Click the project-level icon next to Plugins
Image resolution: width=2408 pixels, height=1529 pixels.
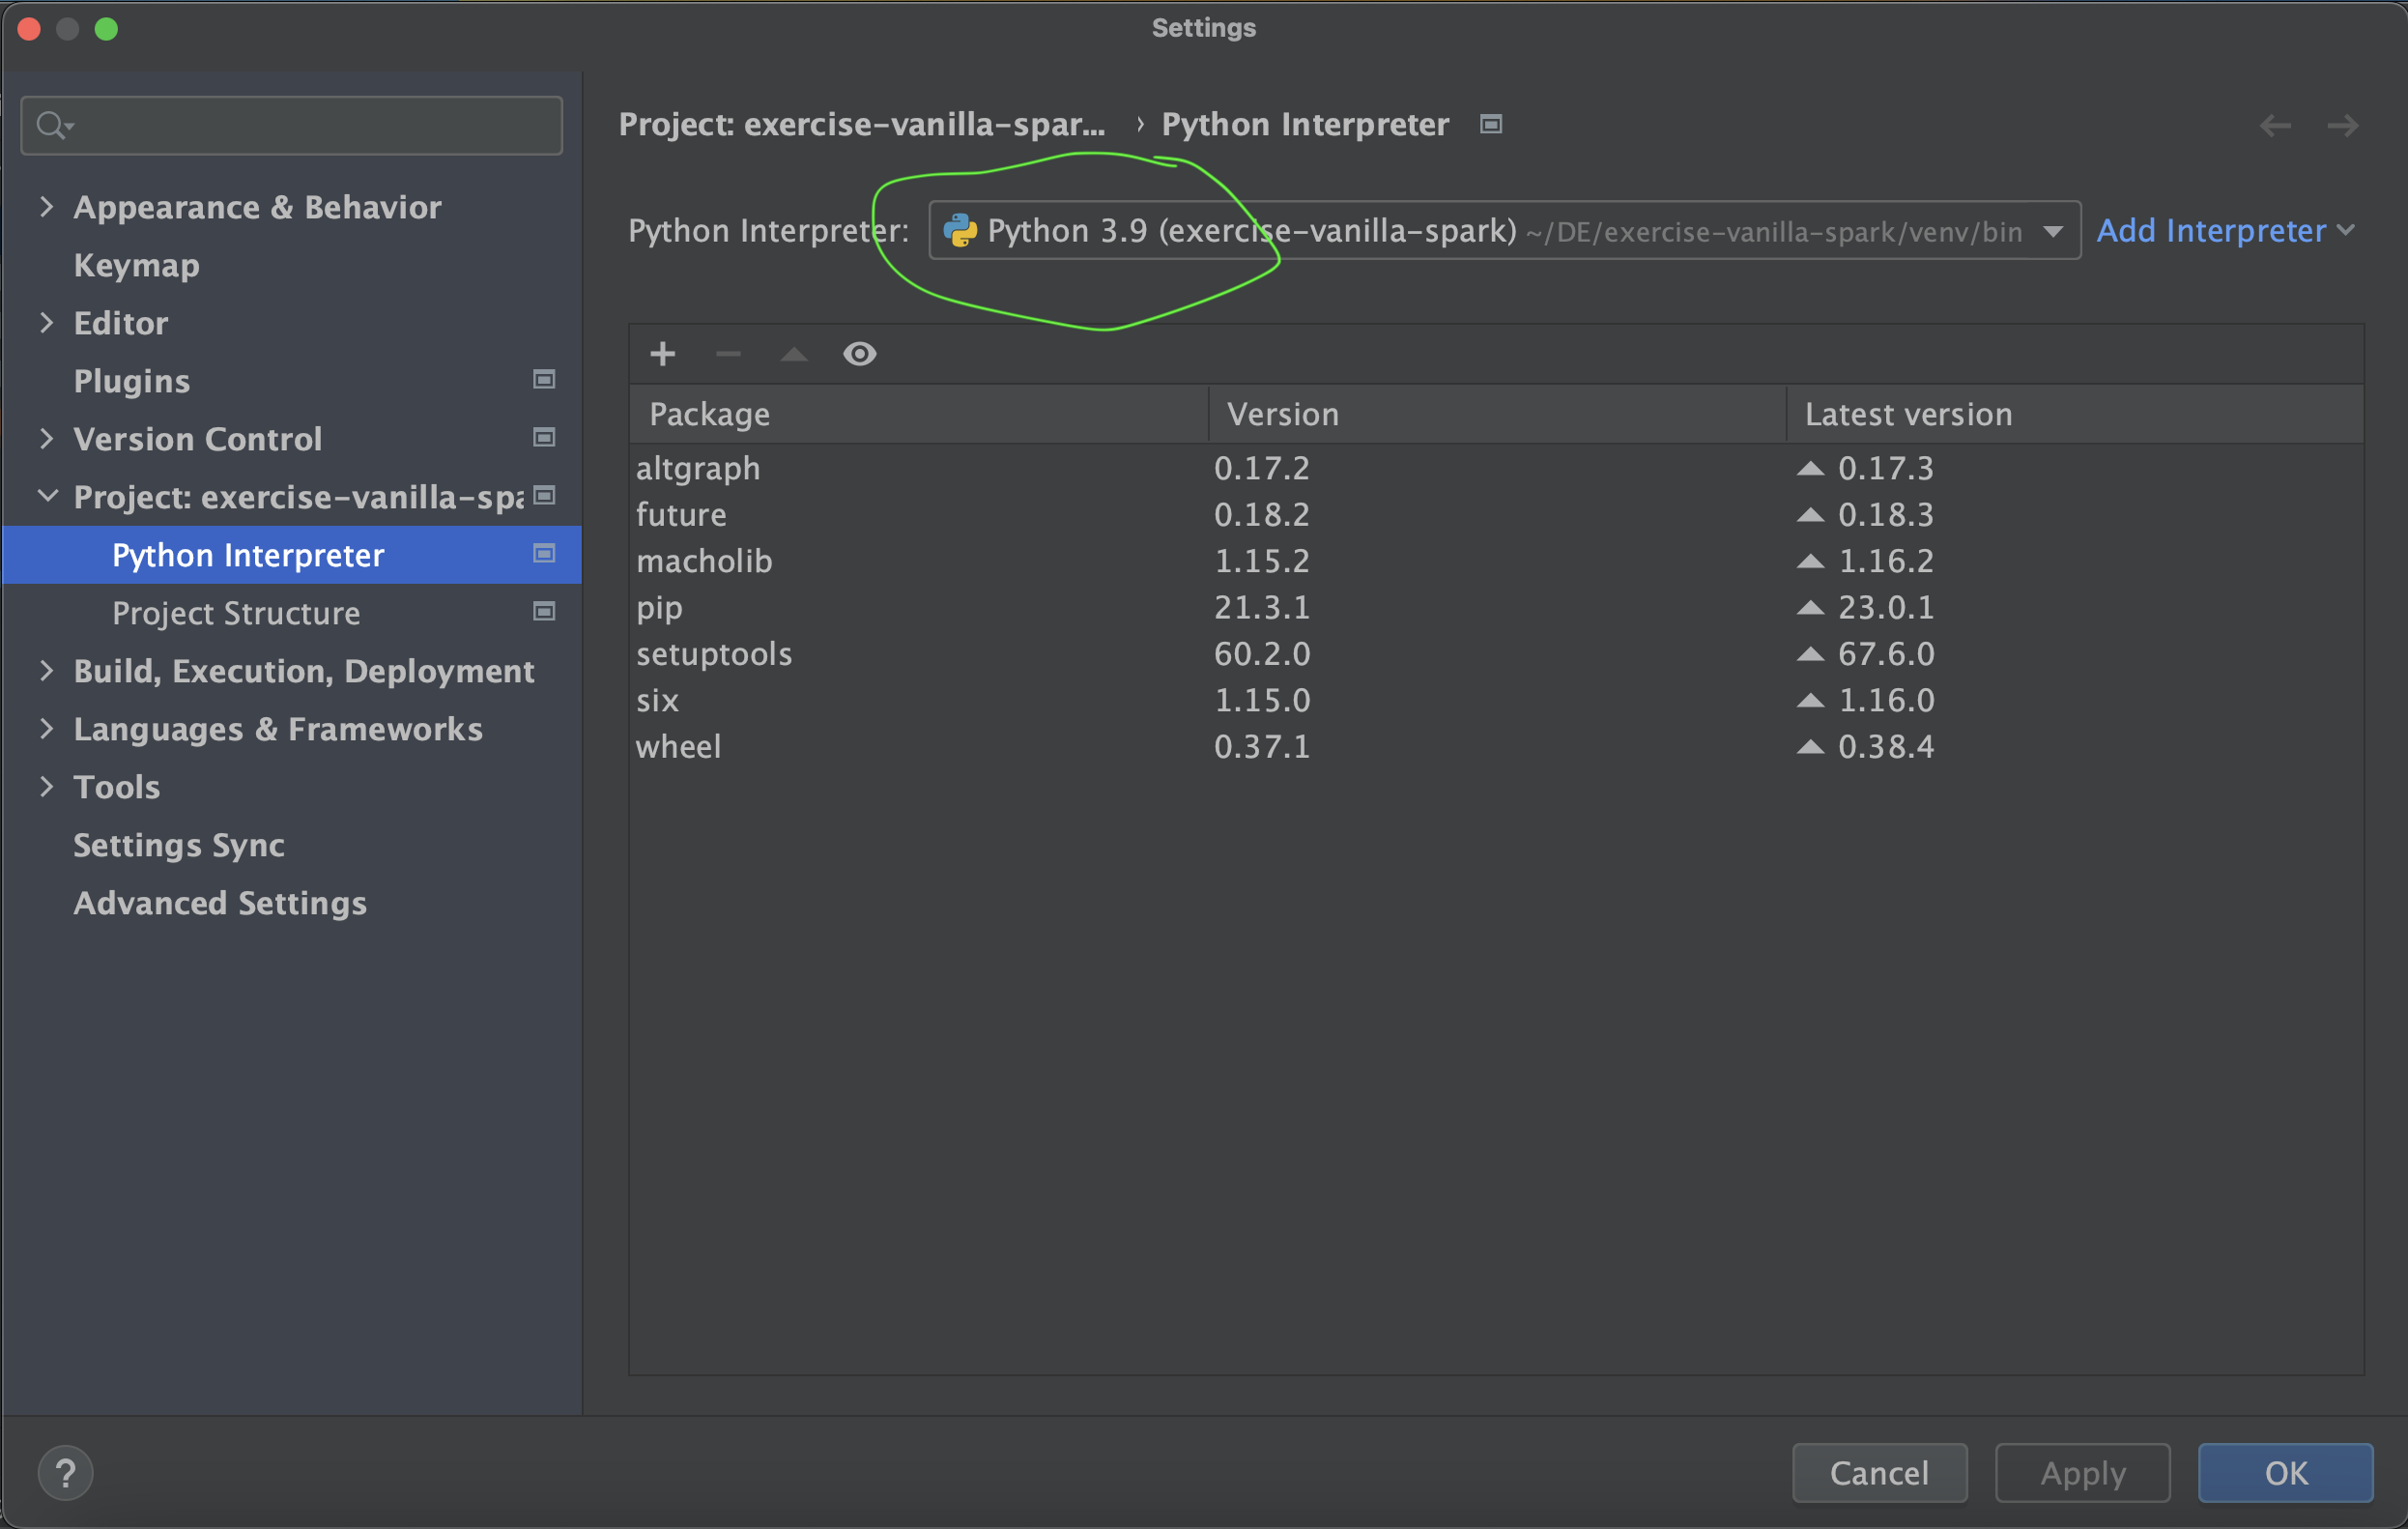pyautogui.click(x=544, y=380)
